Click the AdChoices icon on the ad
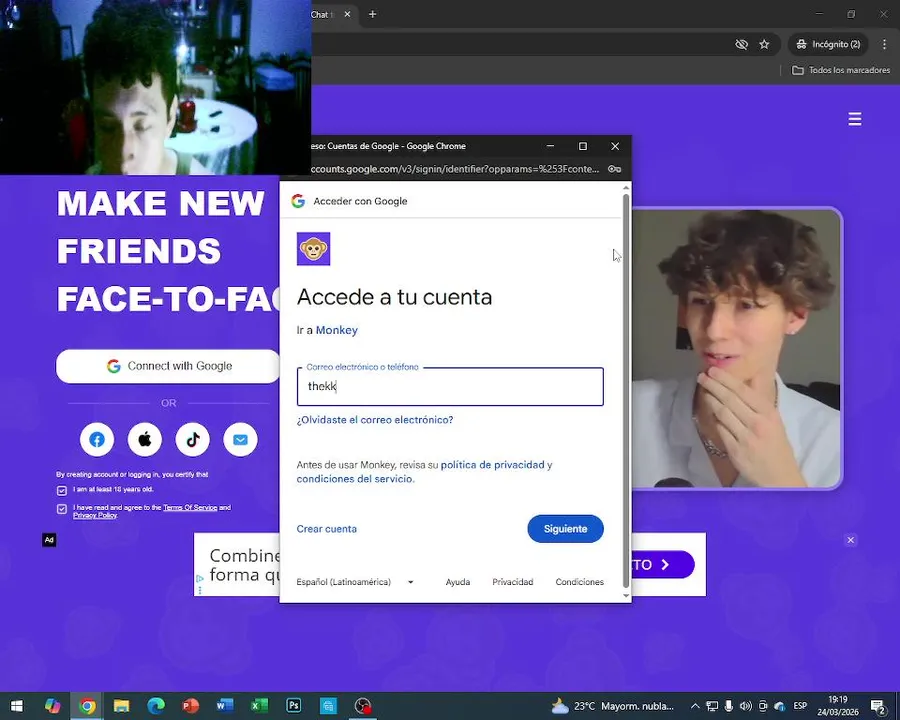Screen dimensions: 900x720 pos(200,578)
